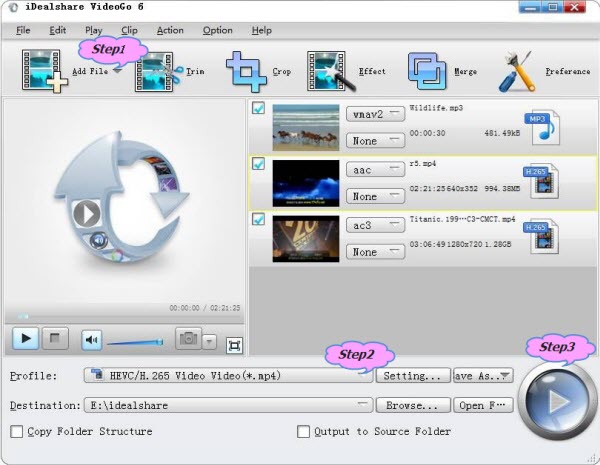Open the None subtitle dropdown for Wildlife.mp3
Screen dimensions: 600x465
pos(375,140)
